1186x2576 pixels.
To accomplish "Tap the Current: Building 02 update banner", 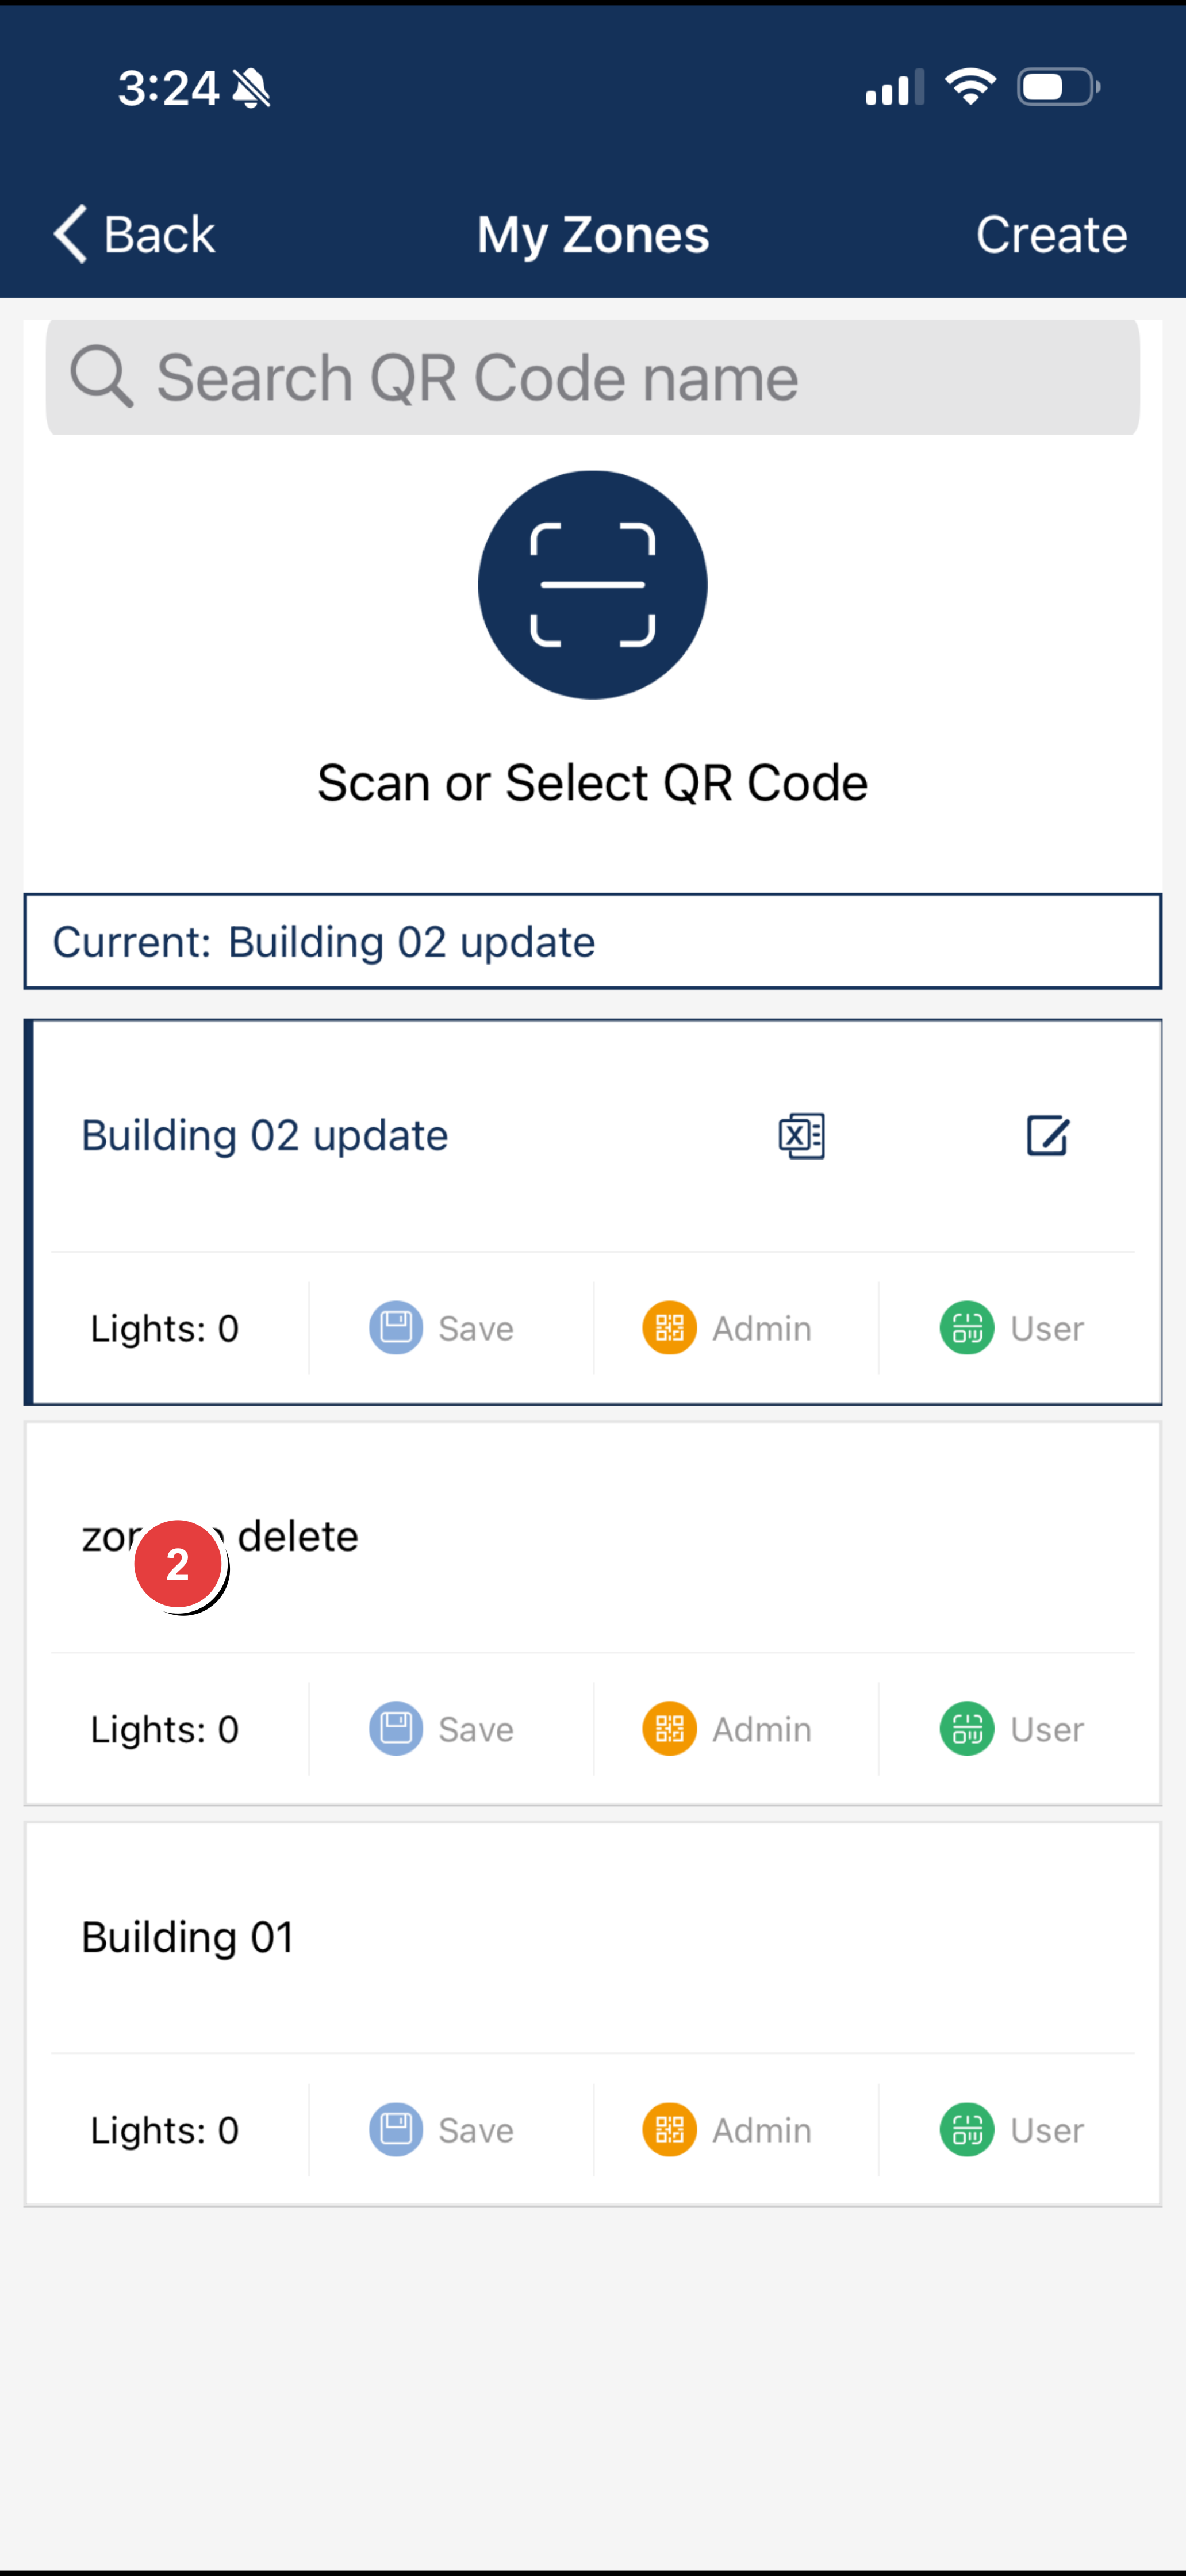I will pos(592,942).
